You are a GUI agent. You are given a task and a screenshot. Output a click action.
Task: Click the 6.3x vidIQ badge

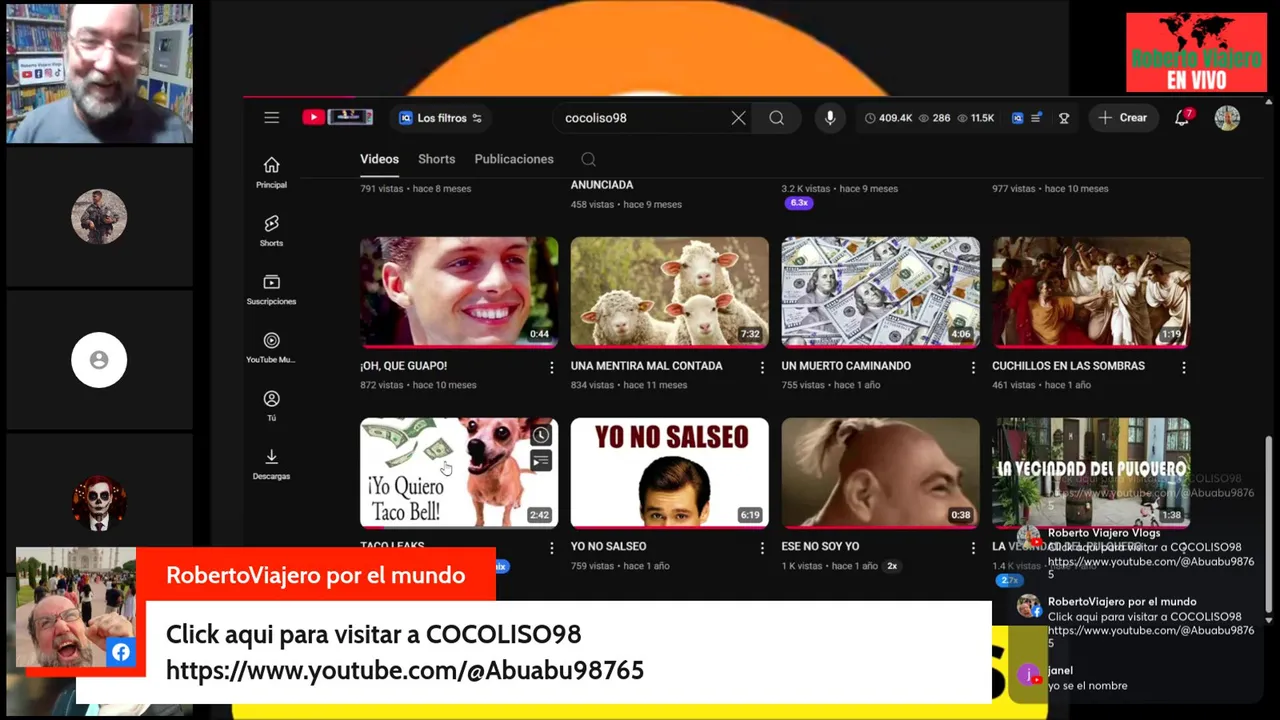click(799, 203)
